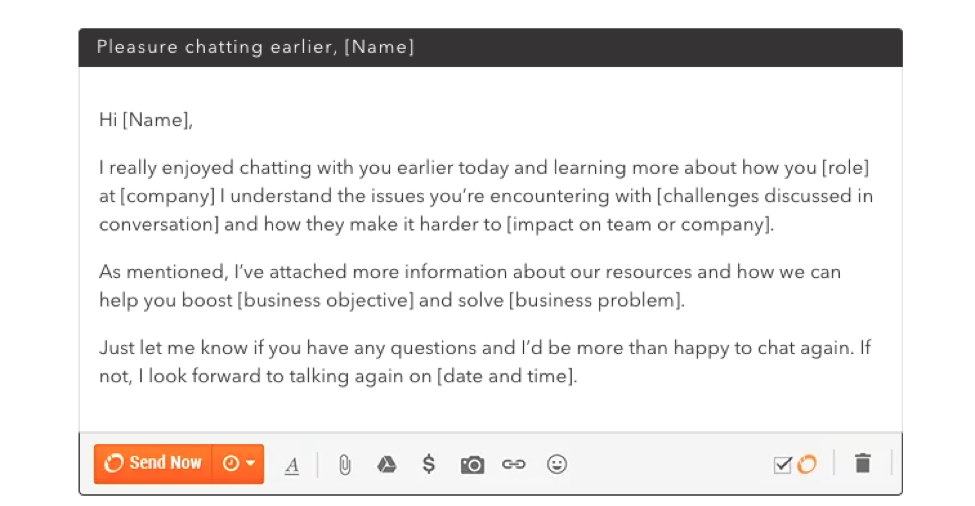
Task: Click the Send Now button
Action: coord(154,463)
